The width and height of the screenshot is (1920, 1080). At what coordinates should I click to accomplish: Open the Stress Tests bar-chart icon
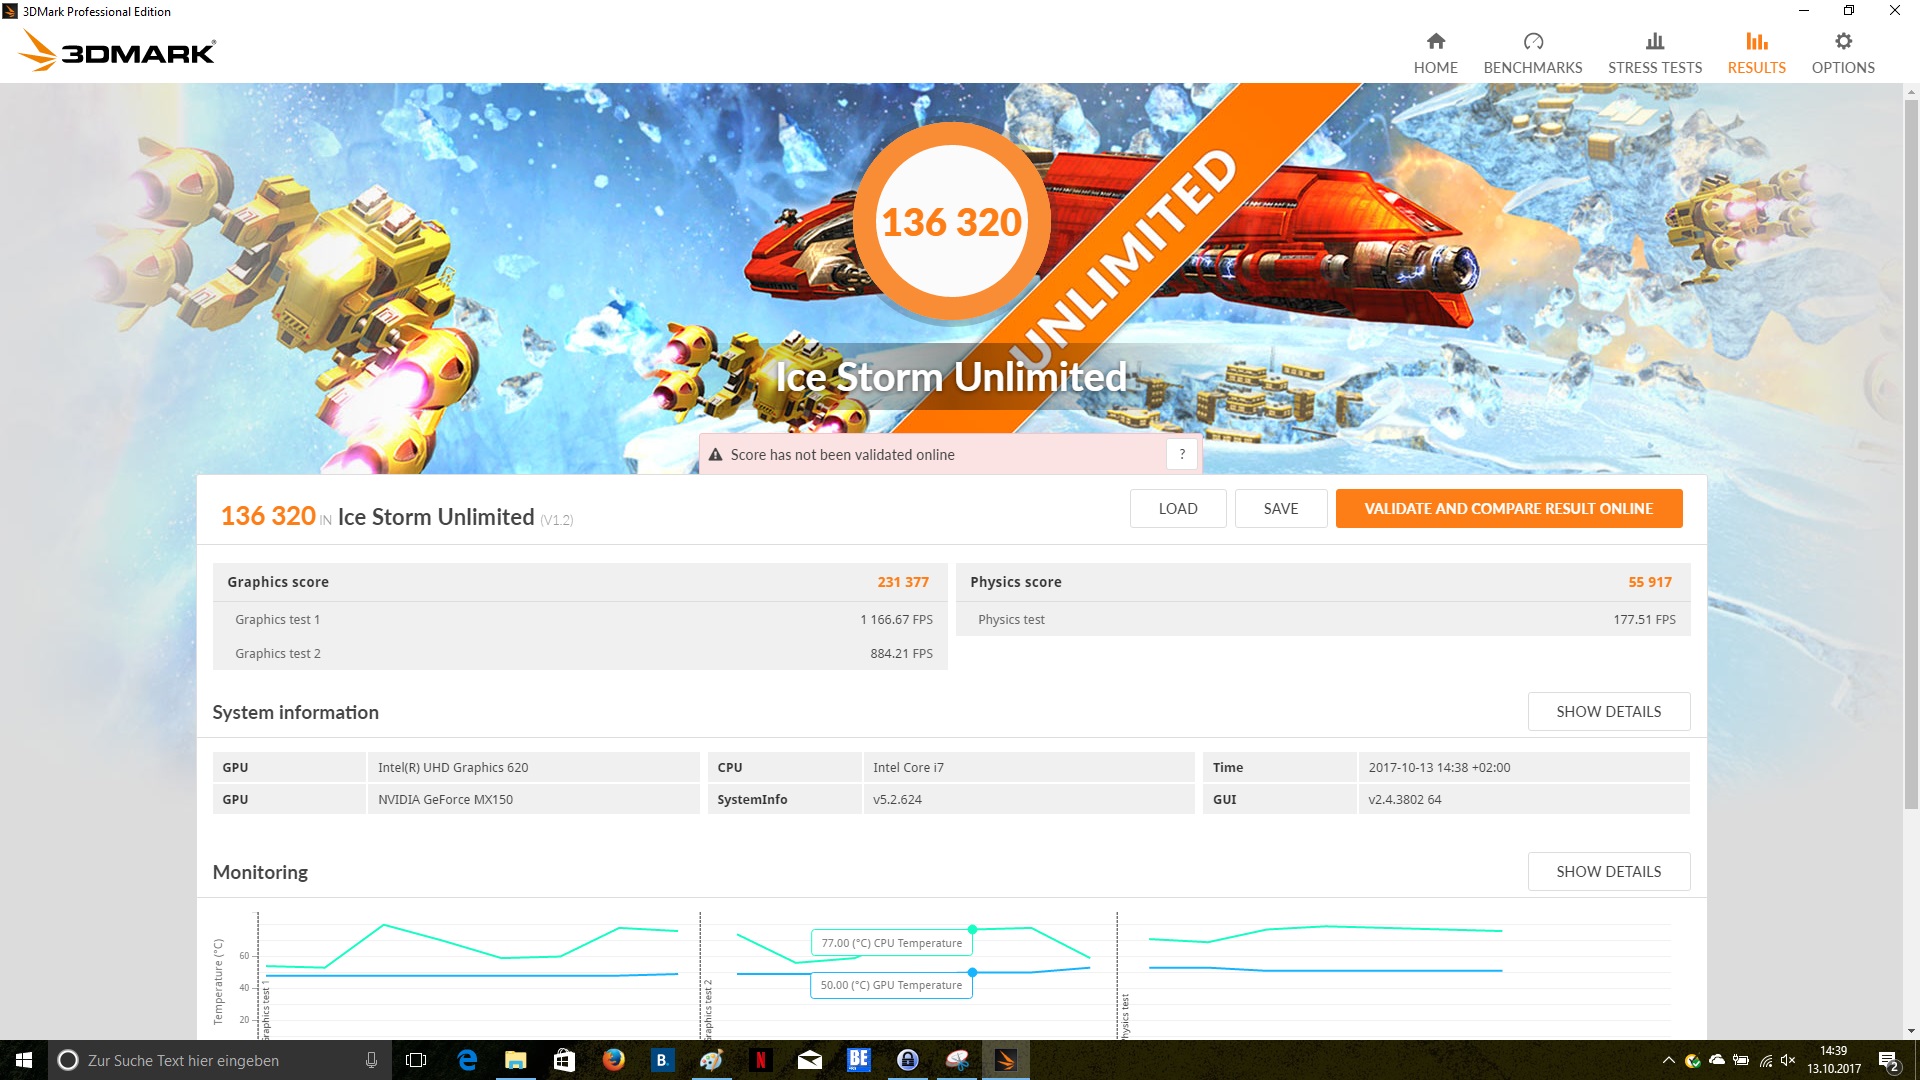click(1654, 42)
